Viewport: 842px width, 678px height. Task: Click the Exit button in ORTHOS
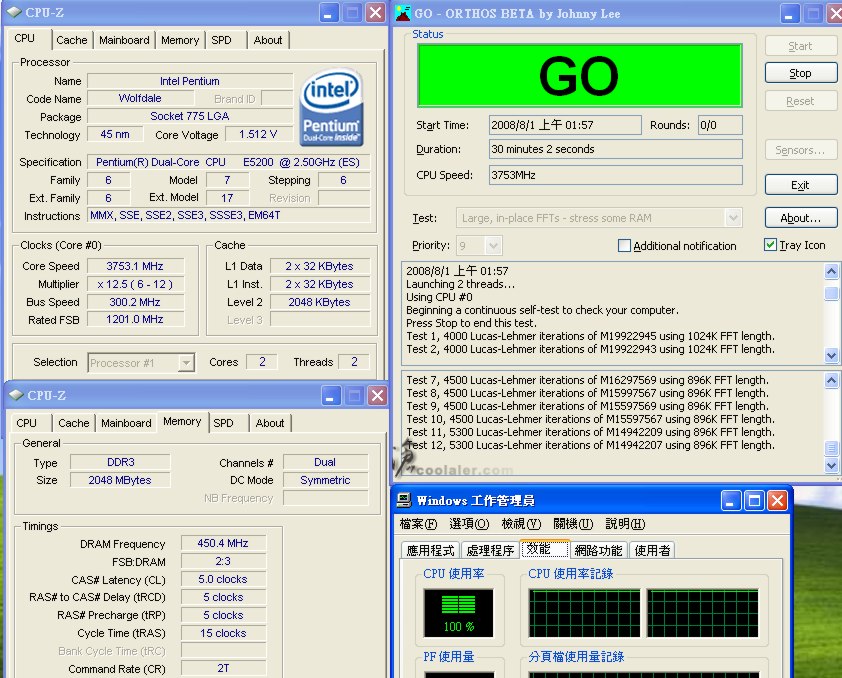tap(800, 185)
